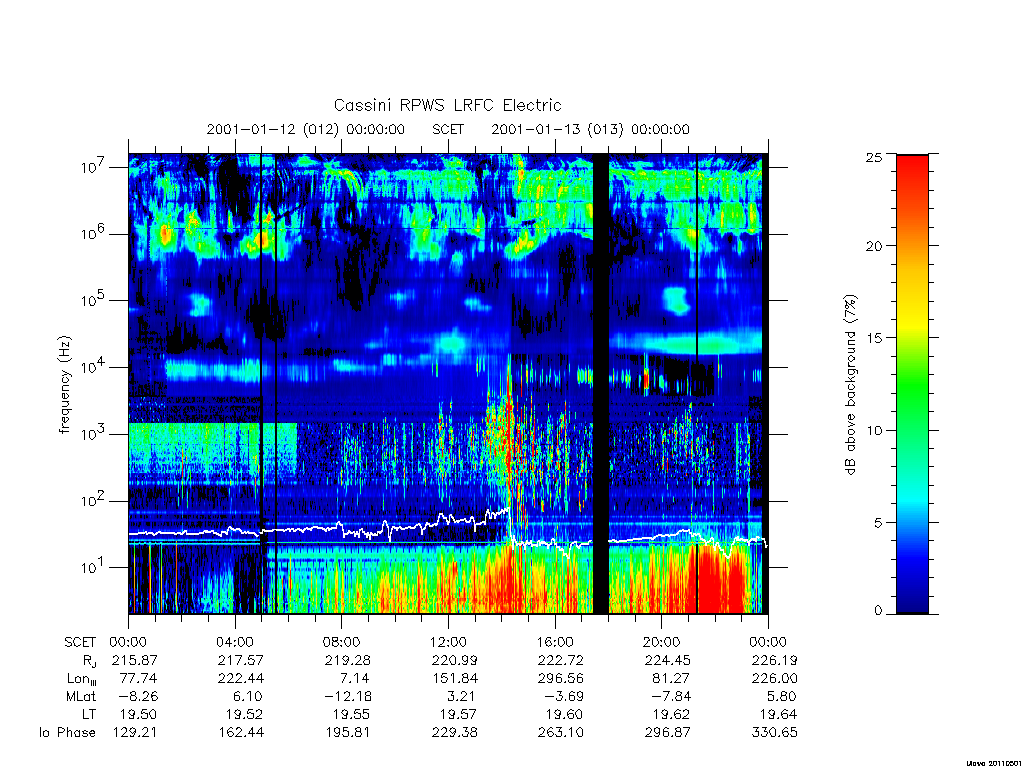Screen dimensions: 1024x768
Task: Click the Io Phase value "229.38"
Action: tap(455, 733)
